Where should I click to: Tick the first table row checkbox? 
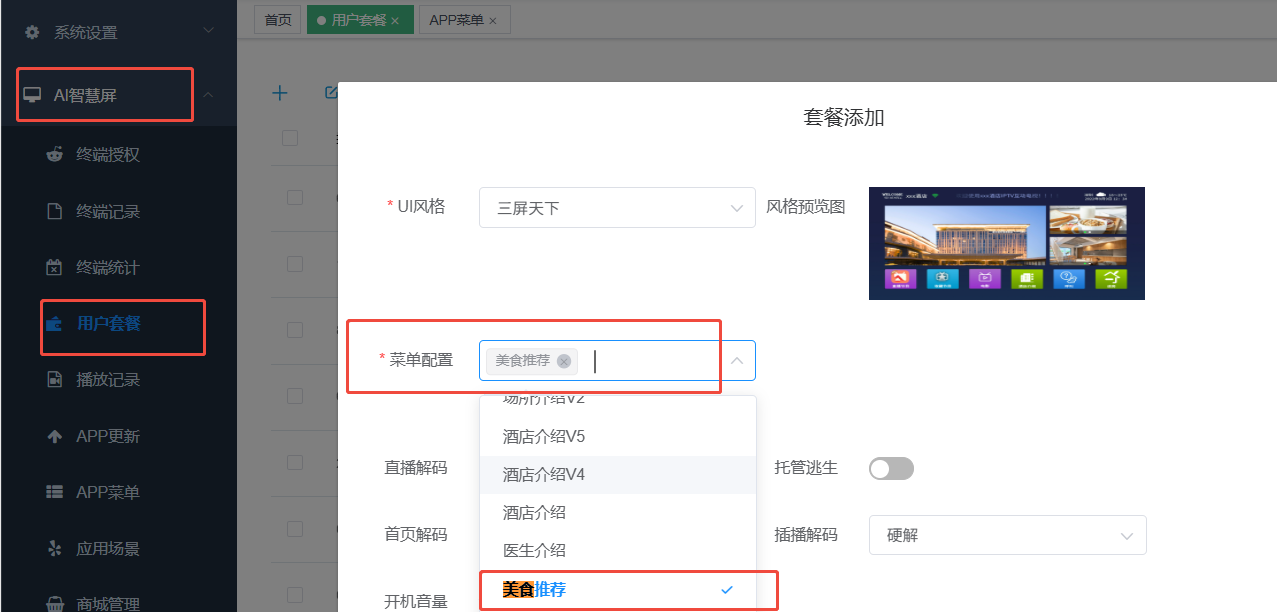[295, 197]
